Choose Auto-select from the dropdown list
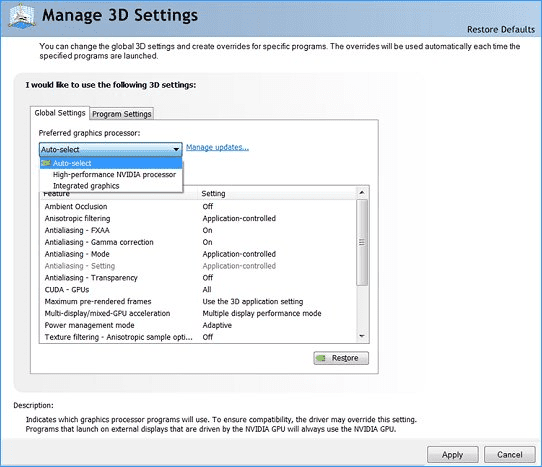The height and width of the screenshot is (467, 542). click(111, 163)
